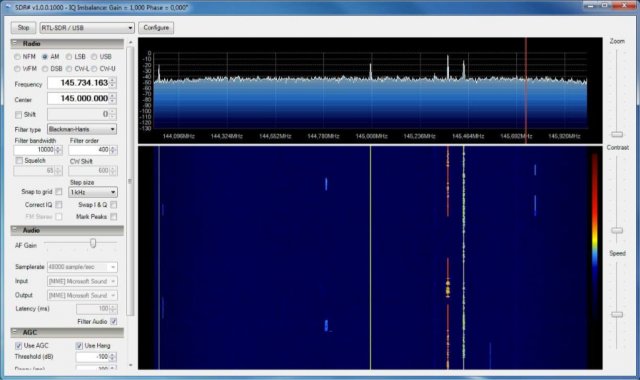Enable the Shift checkbox
The height and width of the screenshot is (380, 640).
click(18, 115)
